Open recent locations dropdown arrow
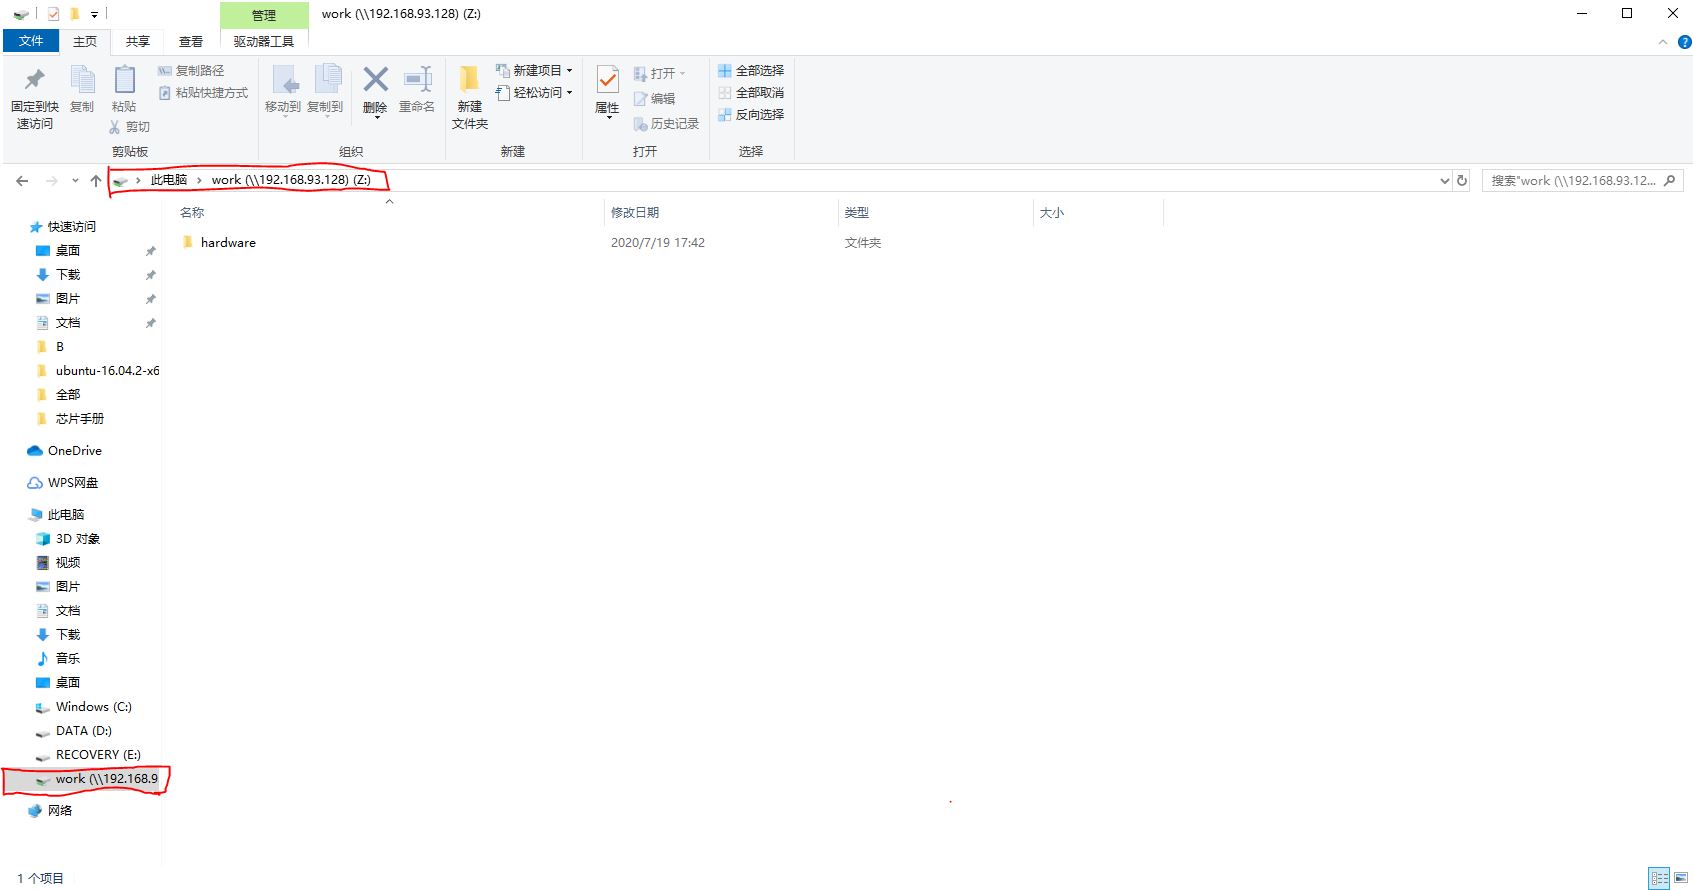This screenshot has width=1693, height=890. point(75,181)
